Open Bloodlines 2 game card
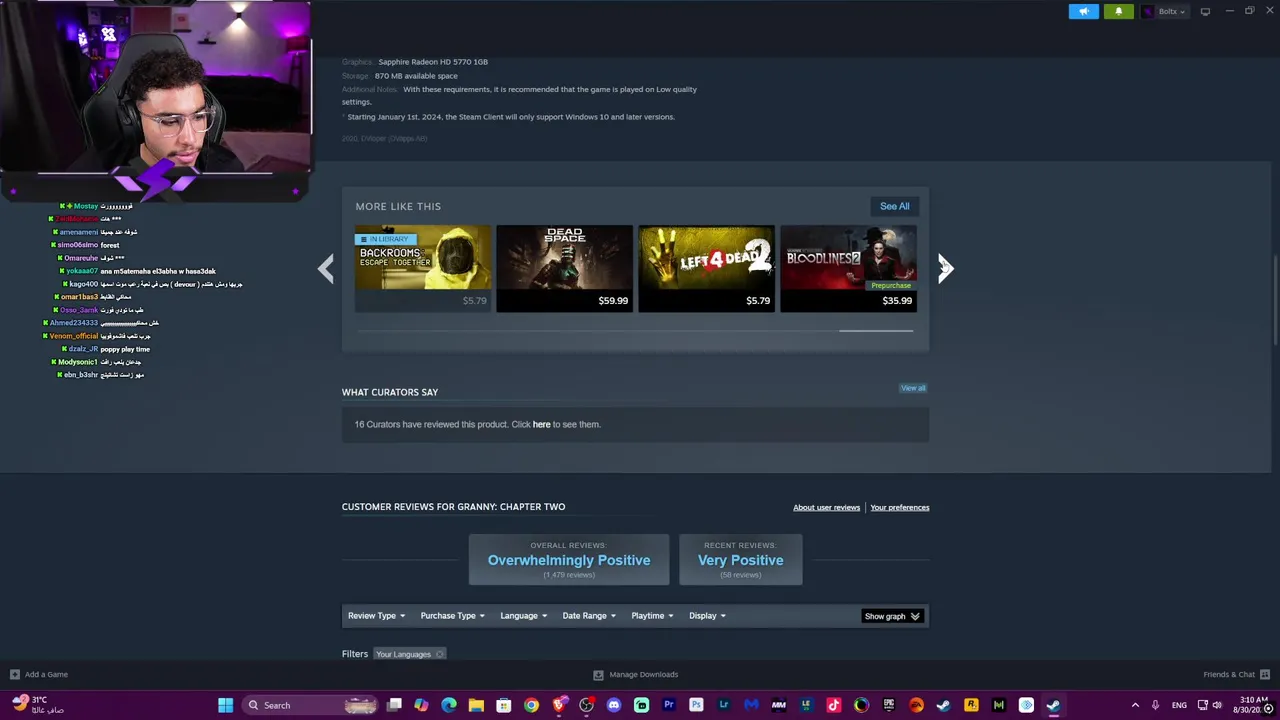The image size is (1280, 720). coord(848,269)
